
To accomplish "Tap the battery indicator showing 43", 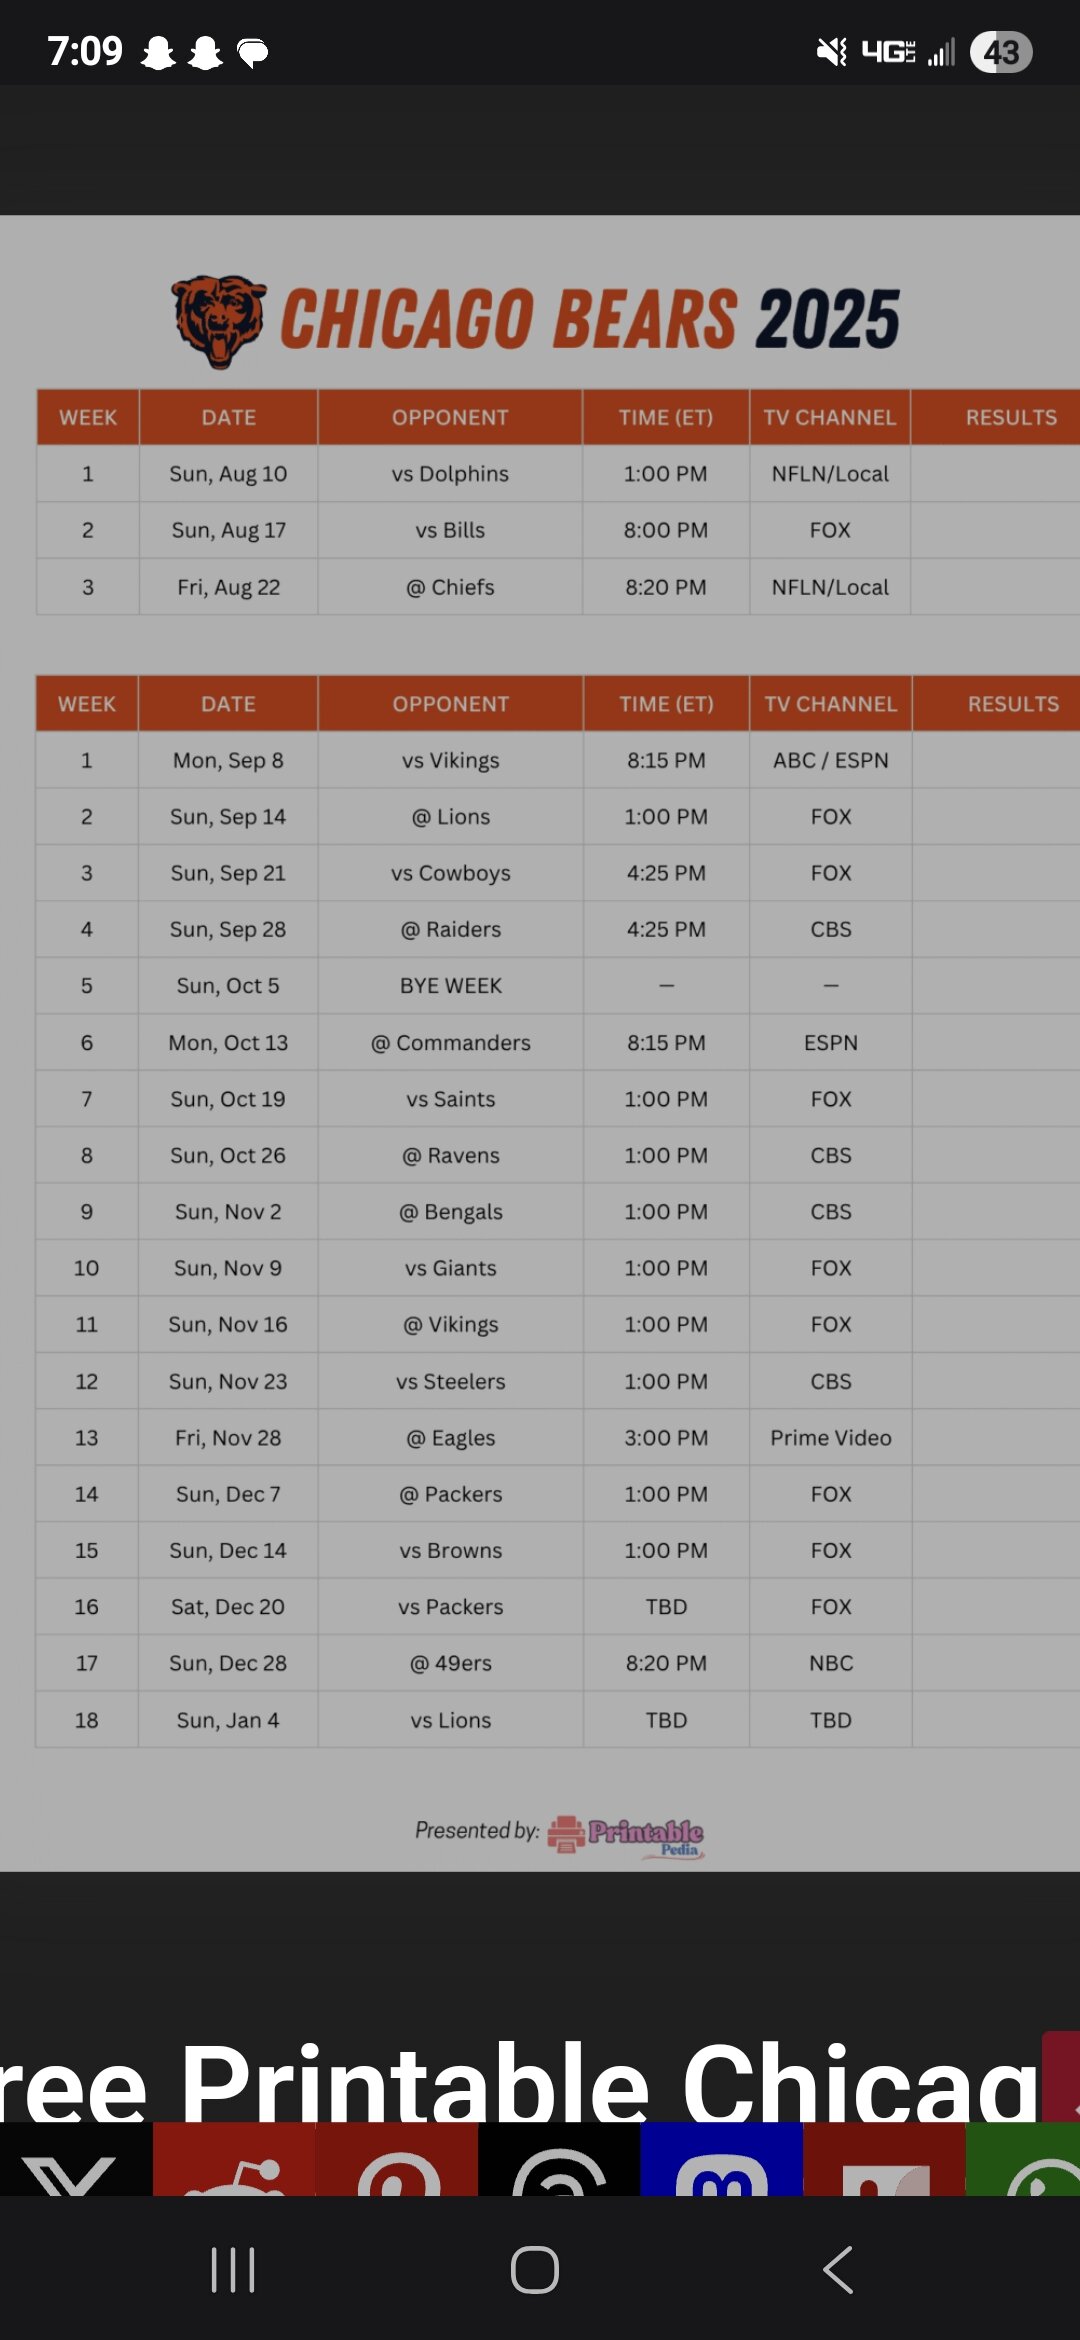I will [x=1001, y=52].
